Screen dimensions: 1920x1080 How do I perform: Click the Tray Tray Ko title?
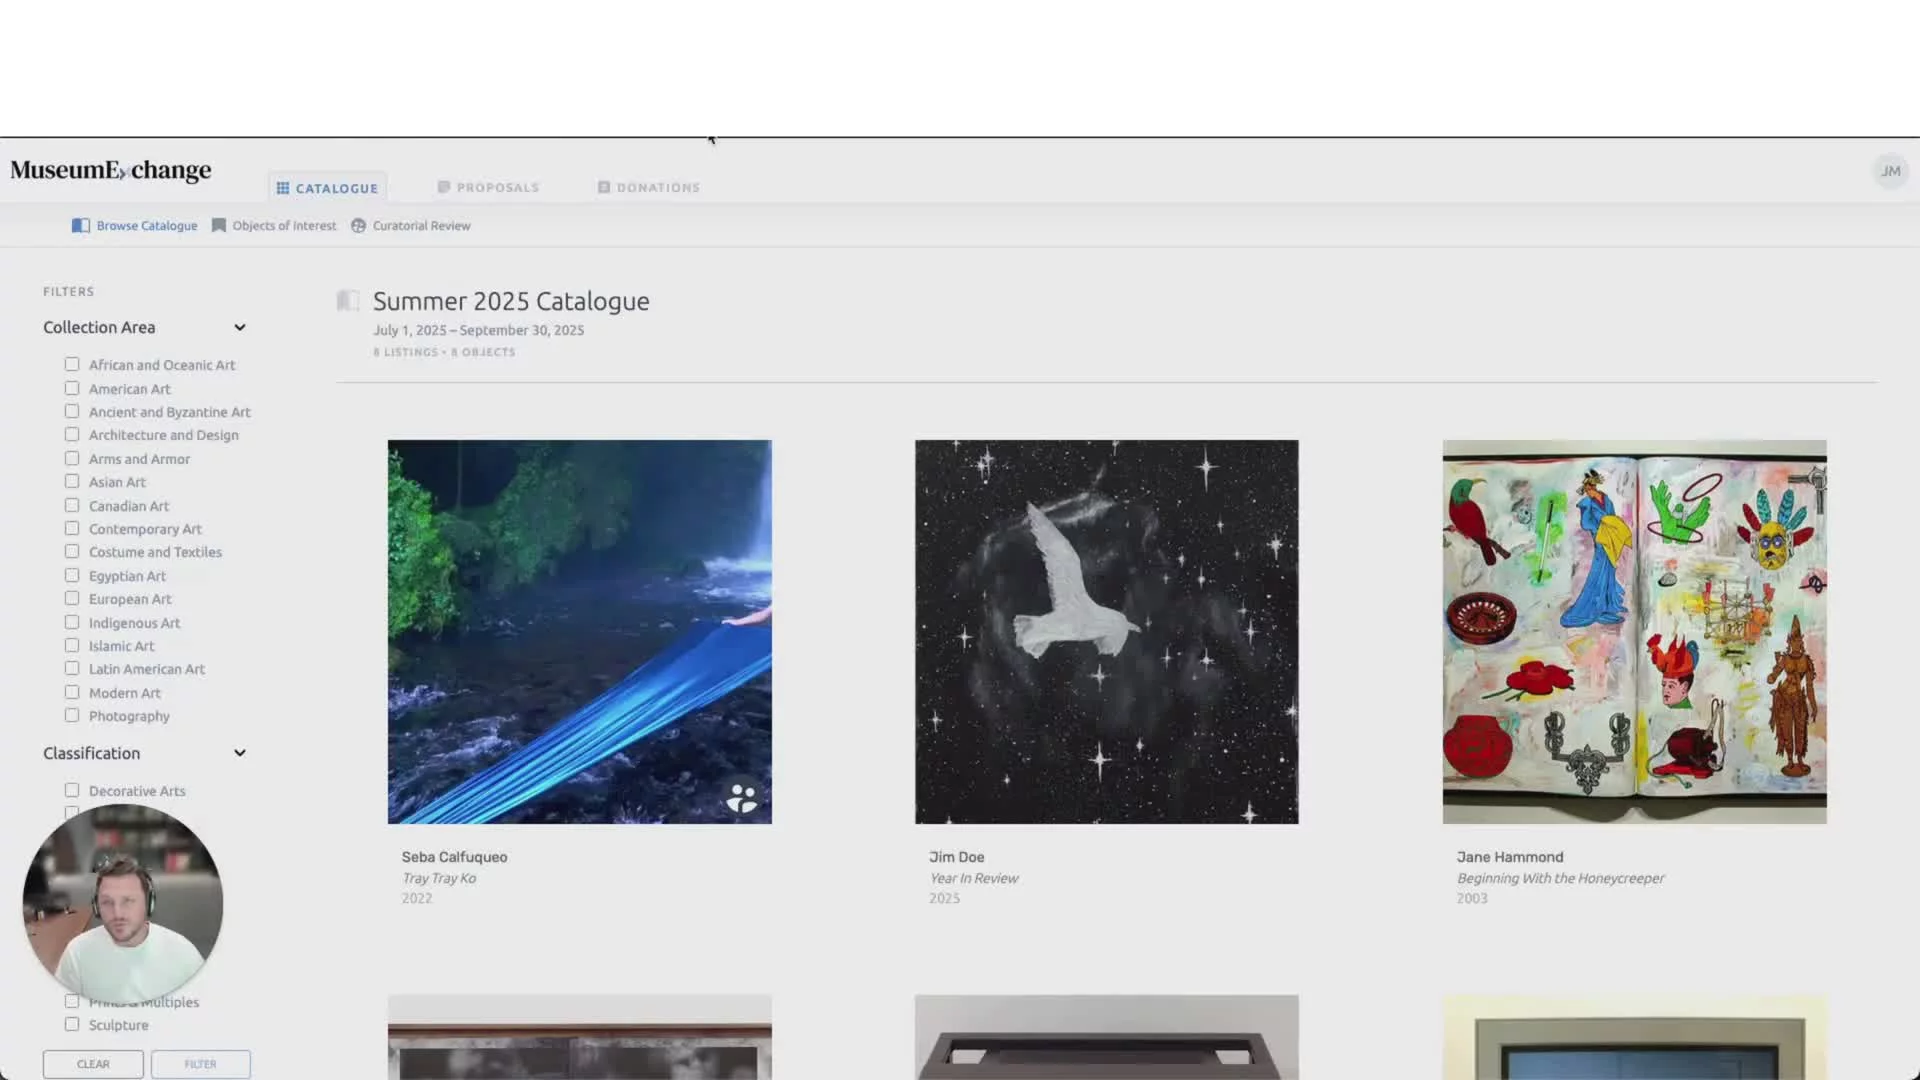(439, 878)
